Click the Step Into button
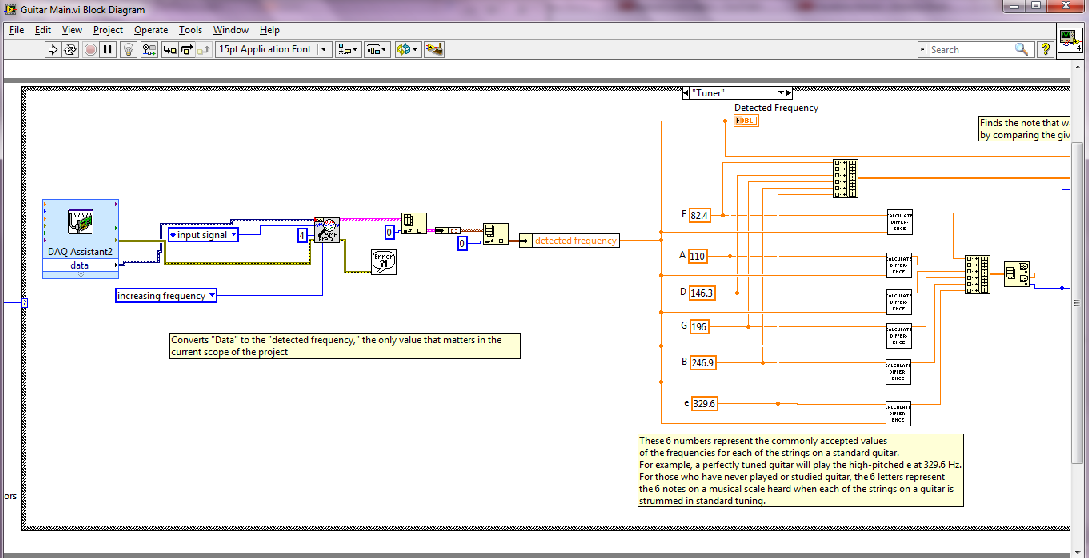Image resolution: width=1089 pixels, height=558 pixels. click(x=169, y=49)
